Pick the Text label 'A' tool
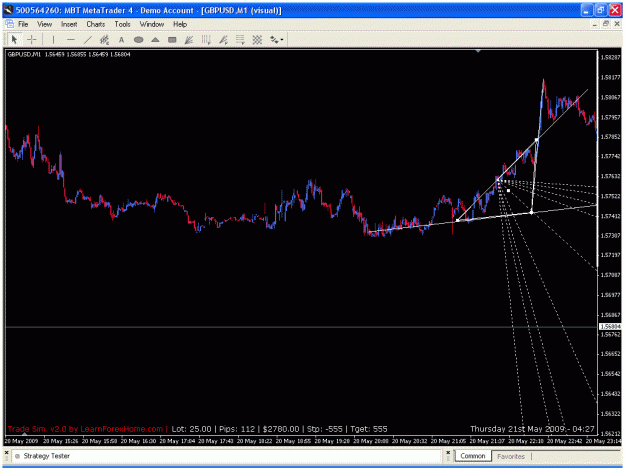 point(121,39)
